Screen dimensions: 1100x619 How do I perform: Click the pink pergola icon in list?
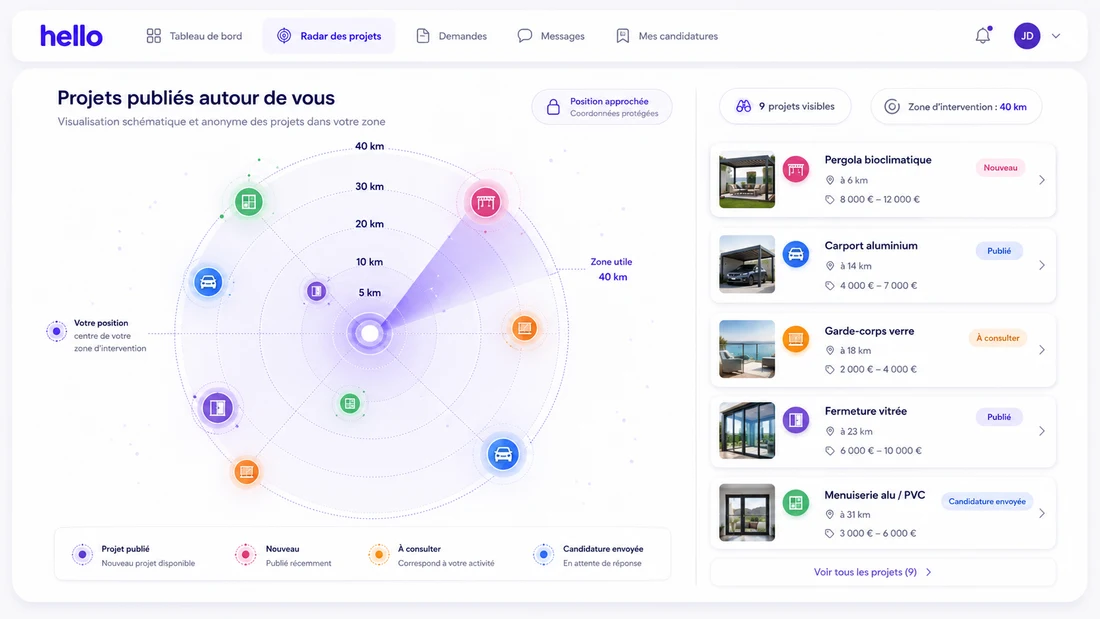pos(796,169)
